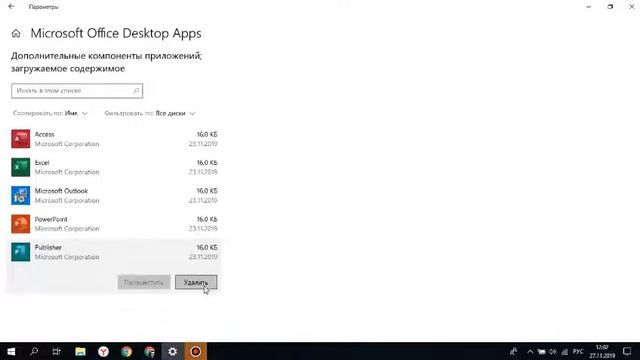This screenshot has height=360, width=640.
Task: Click the PowerPoint app icon
Action: (x=20, y=224)
